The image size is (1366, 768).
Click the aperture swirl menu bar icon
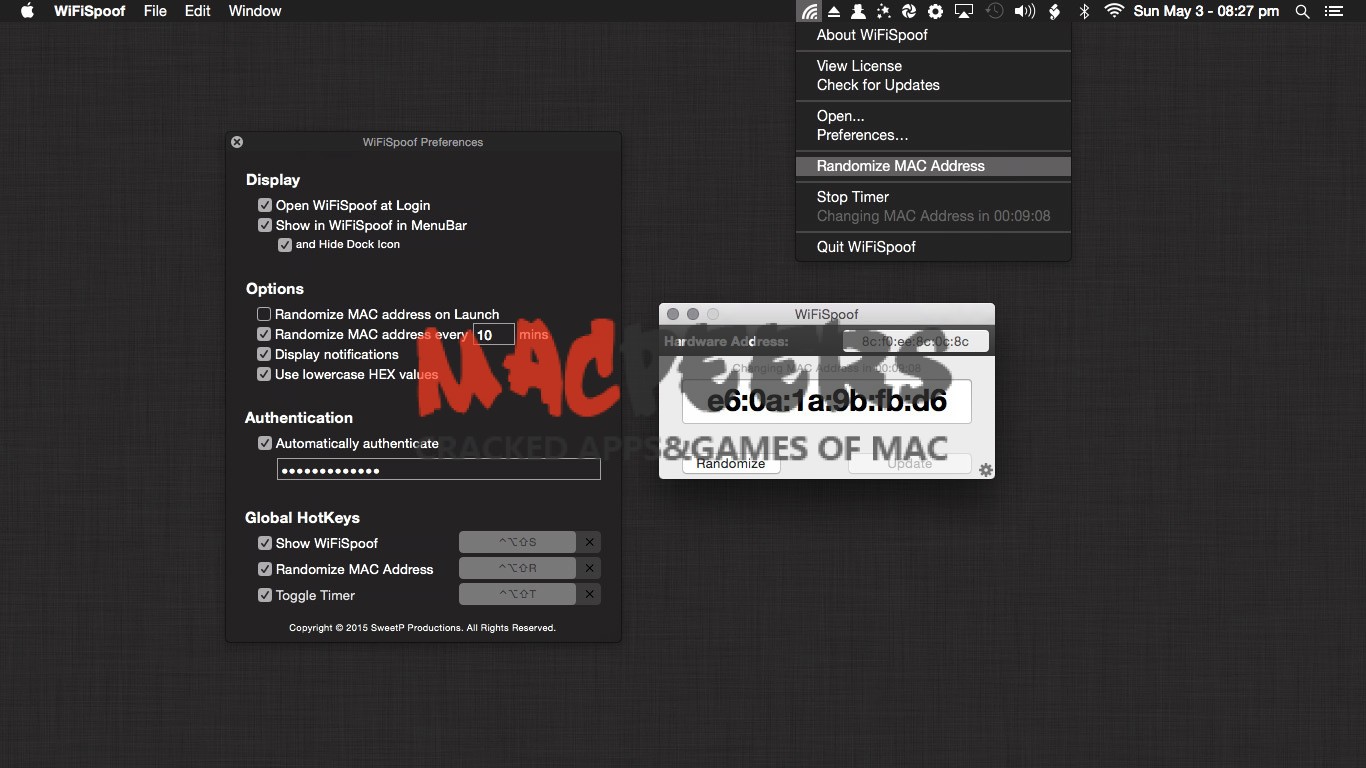909,11
